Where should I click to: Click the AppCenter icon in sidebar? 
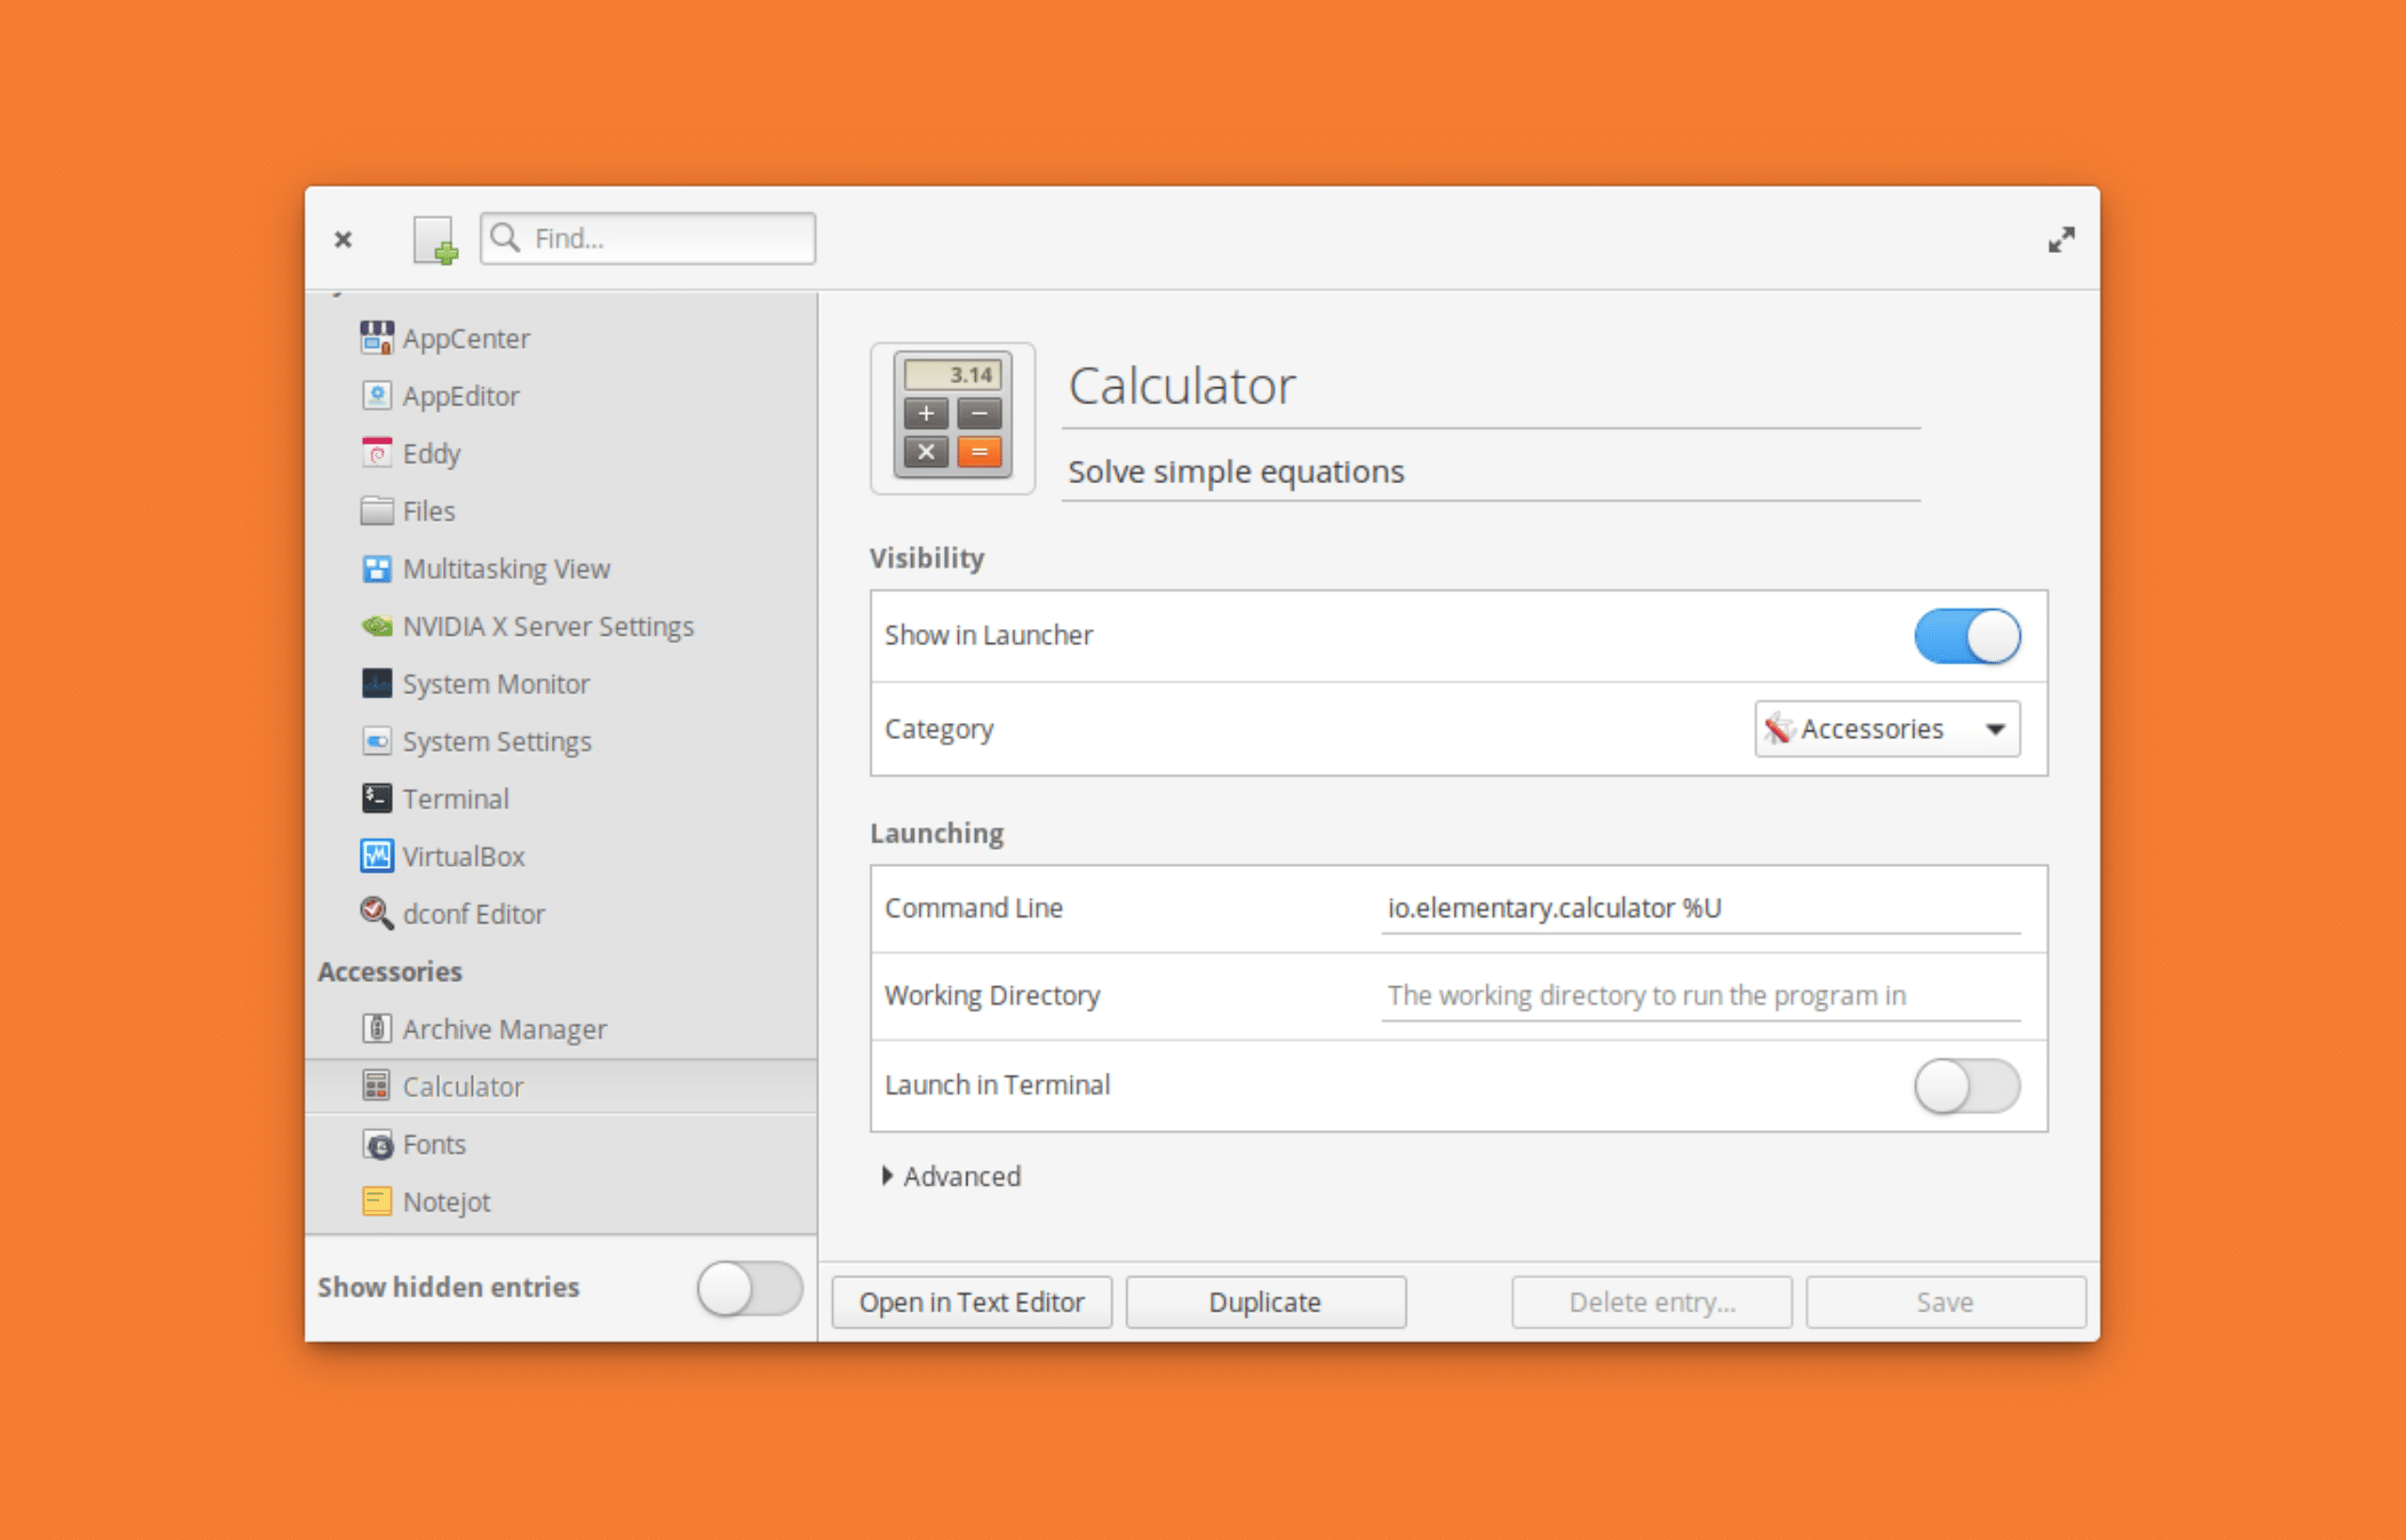pos(377,338)
